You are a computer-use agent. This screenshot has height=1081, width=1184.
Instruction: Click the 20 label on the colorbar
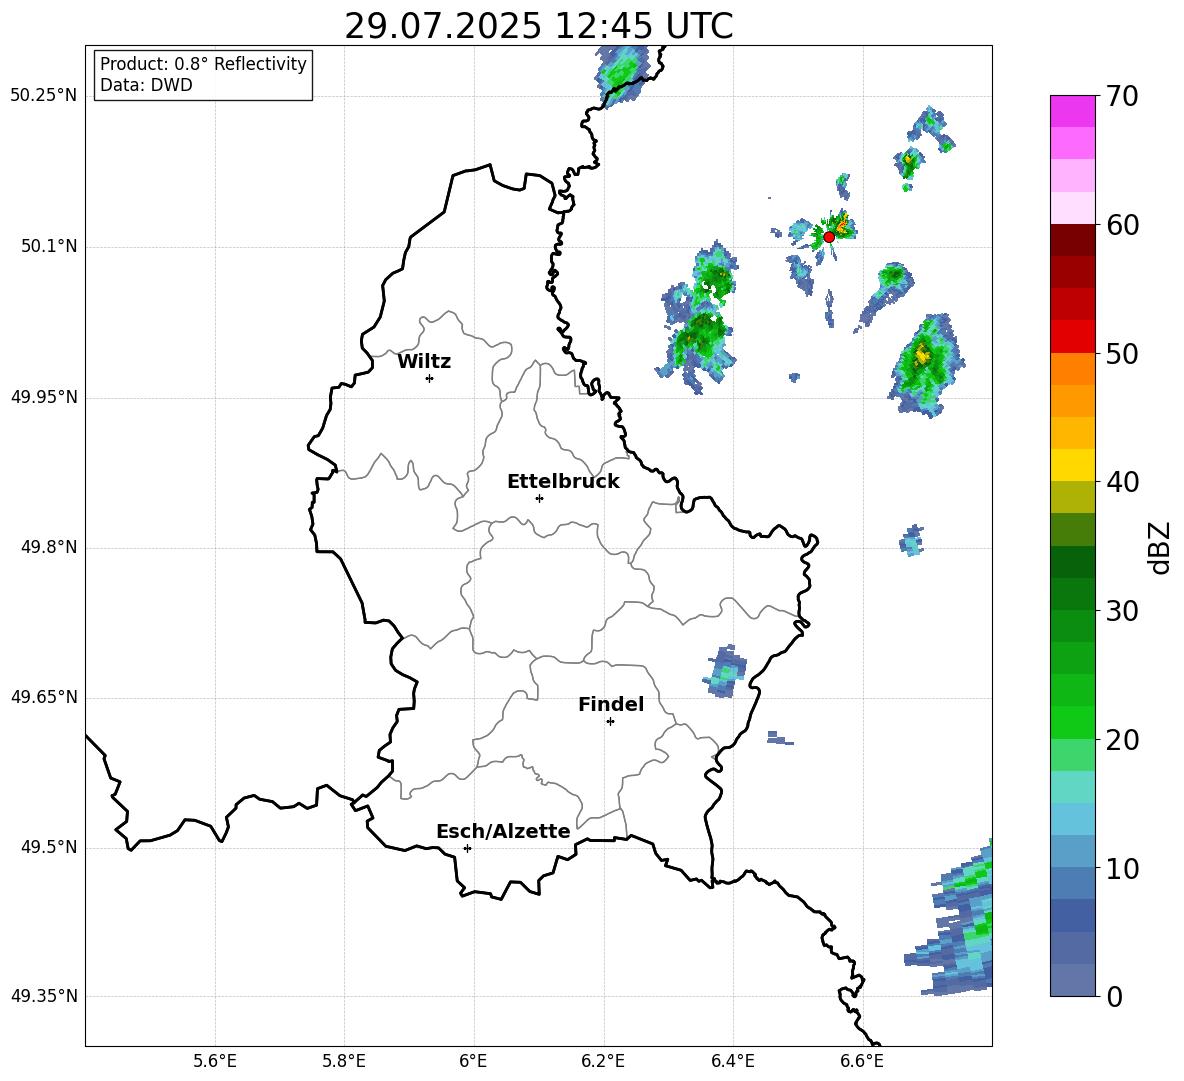(x=1122, y=740)
